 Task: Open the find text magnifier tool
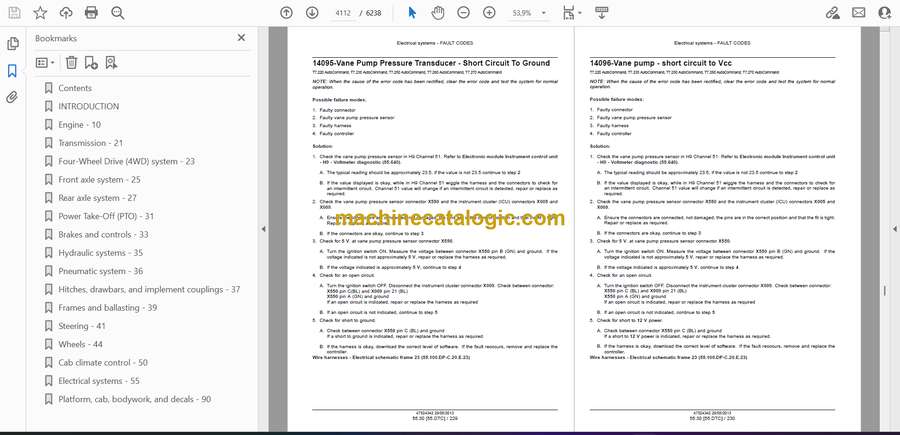118,13
